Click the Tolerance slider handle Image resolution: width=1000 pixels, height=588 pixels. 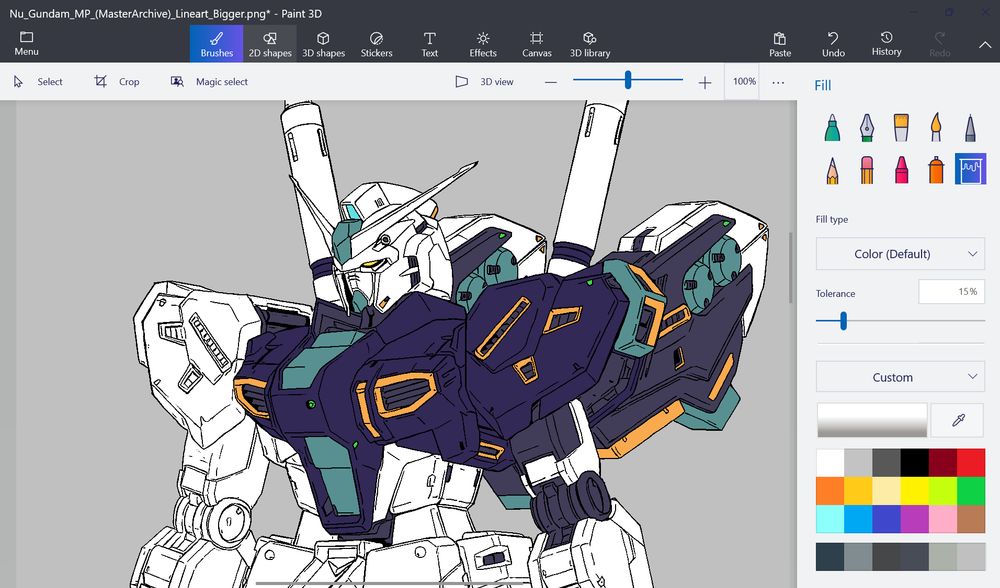point(843,320)
